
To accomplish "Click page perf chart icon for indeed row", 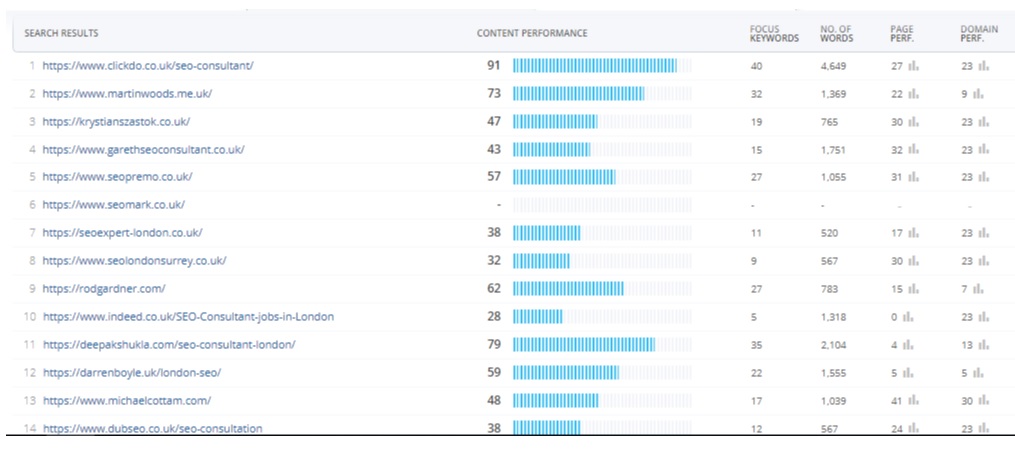I will pos(908,317).
